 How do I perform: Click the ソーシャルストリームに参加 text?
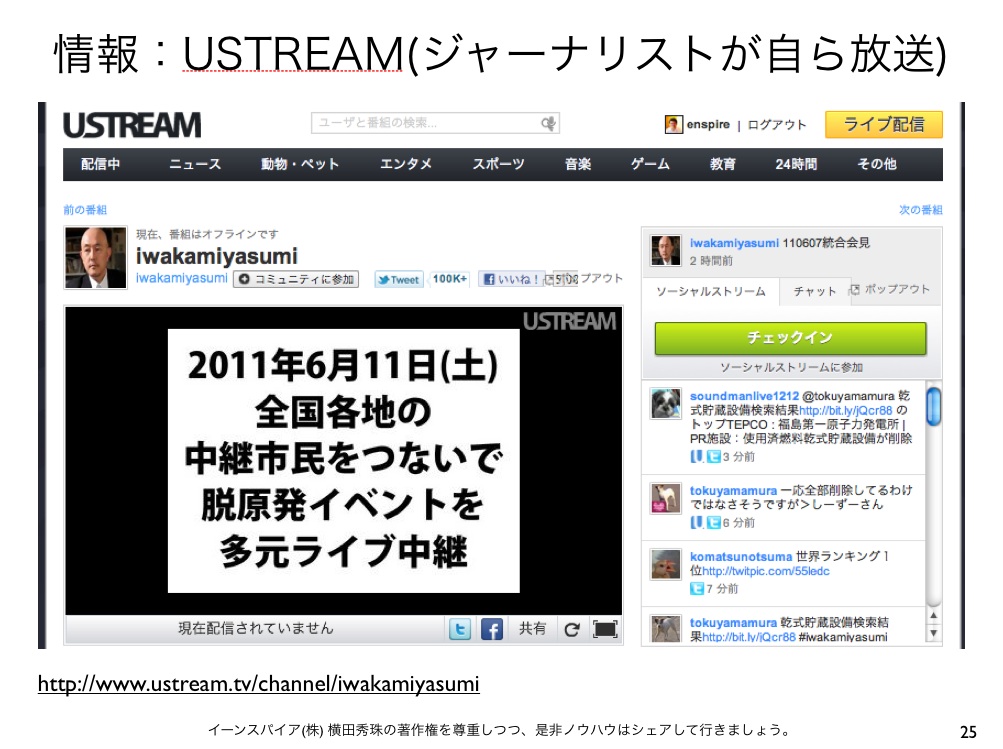click(x=791, y=368)
